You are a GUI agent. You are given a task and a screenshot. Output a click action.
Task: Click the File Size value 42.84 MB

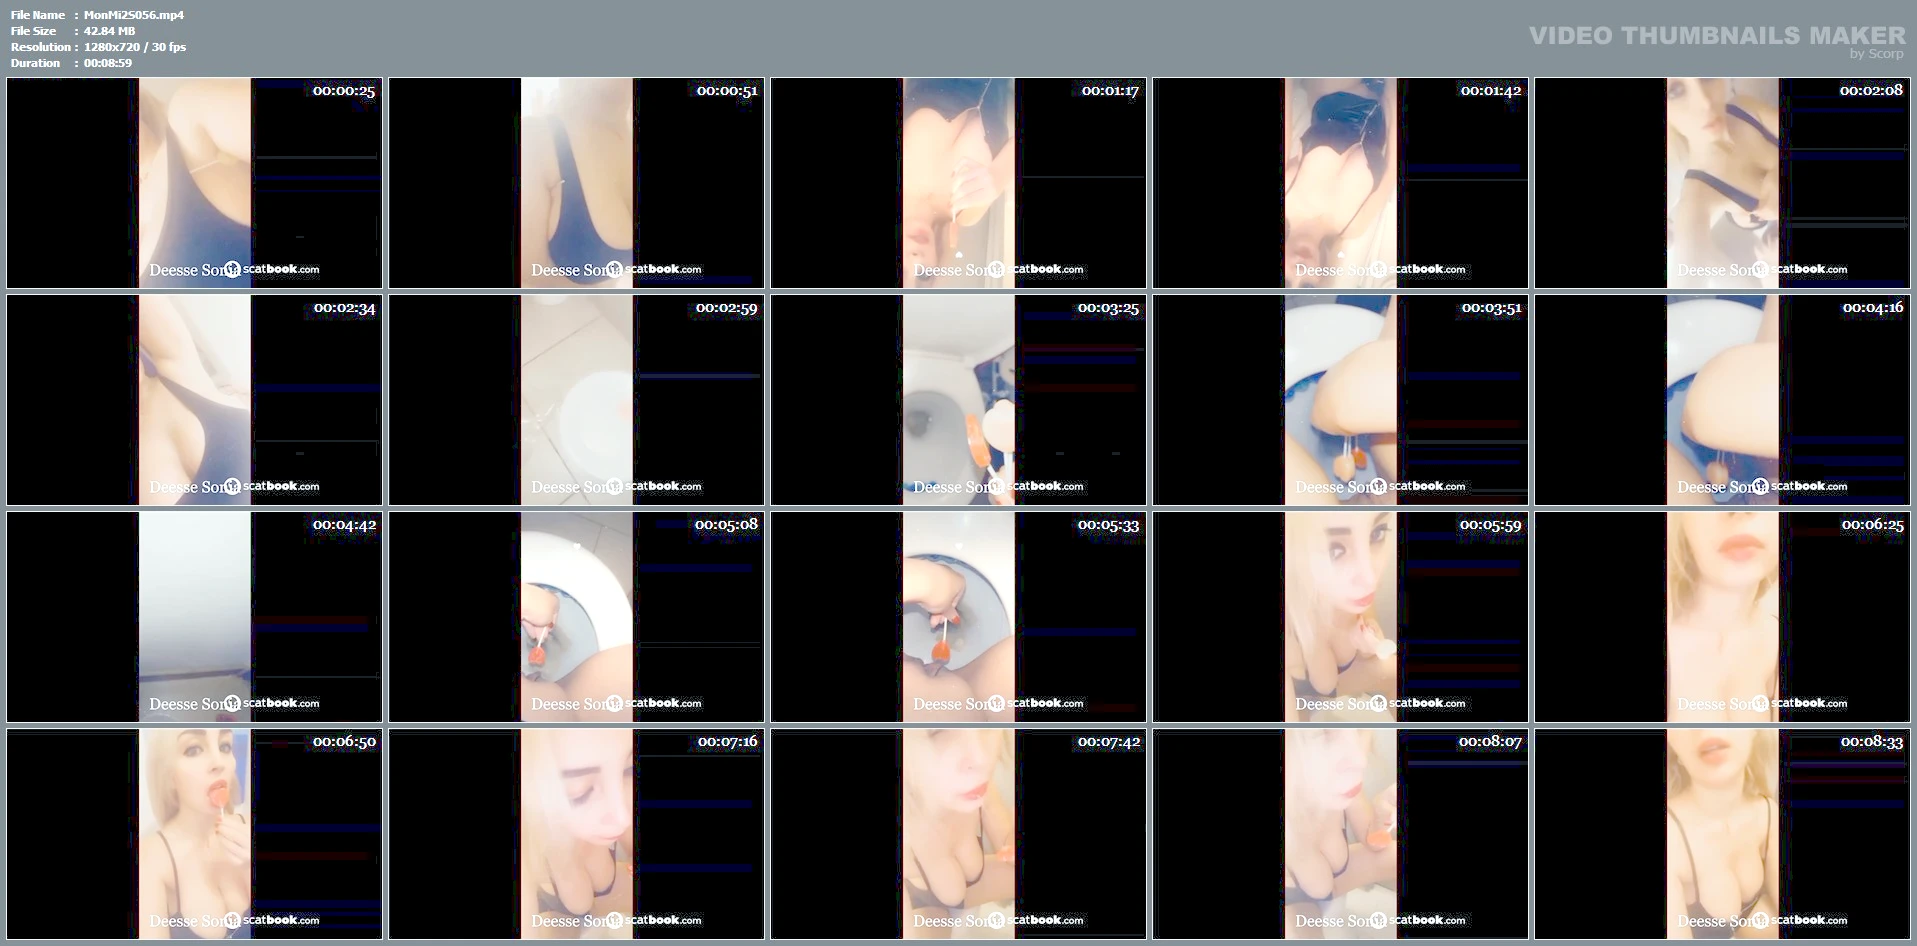point(109,31)
